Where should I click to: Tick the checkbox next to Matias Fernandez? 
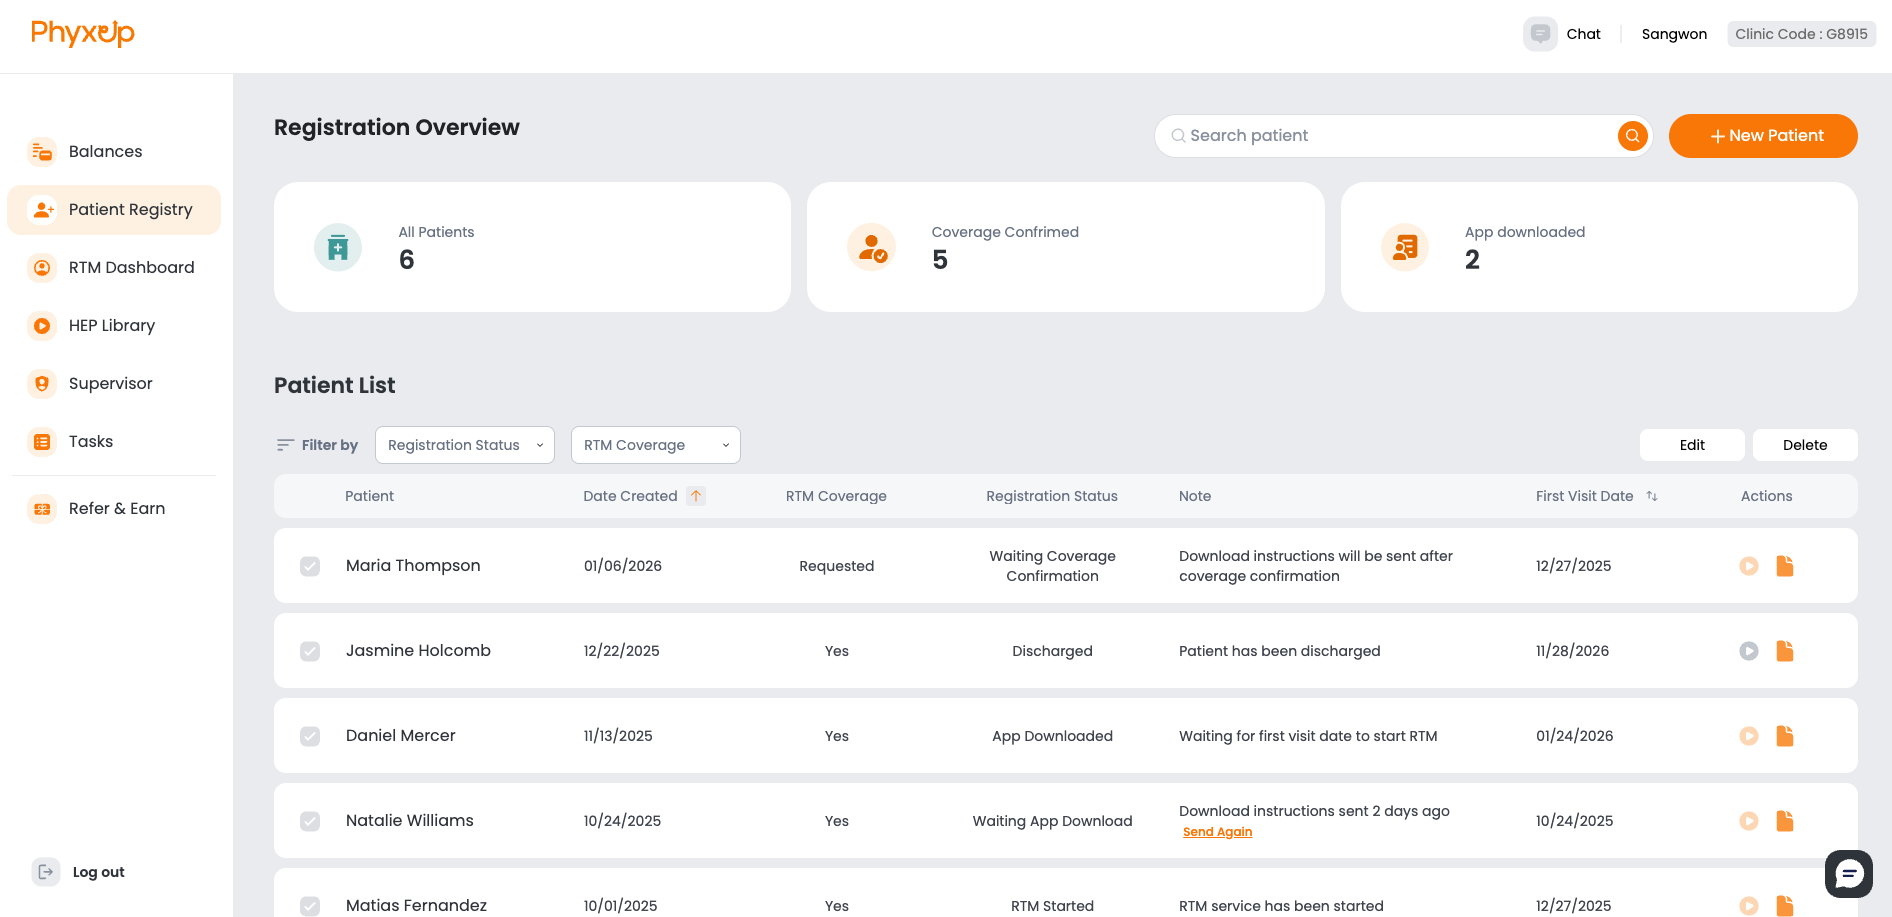[x=310, y=906]
